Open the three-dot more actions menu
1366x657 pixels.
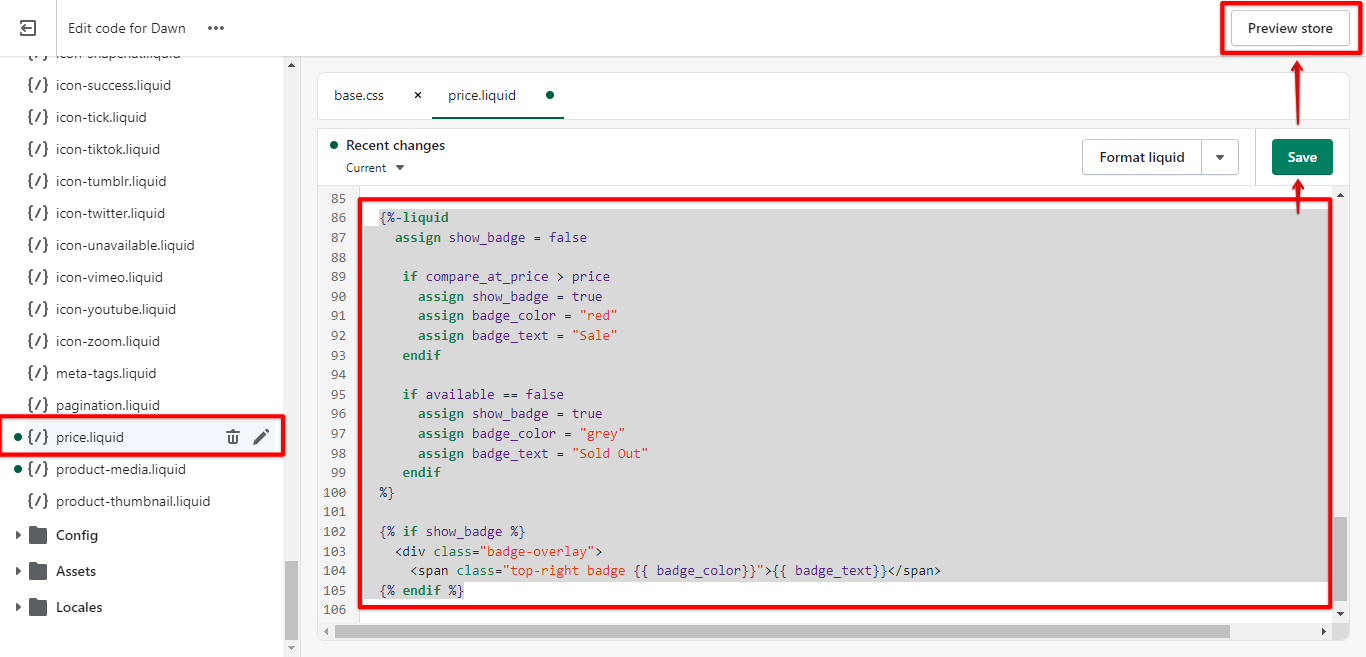216,28
